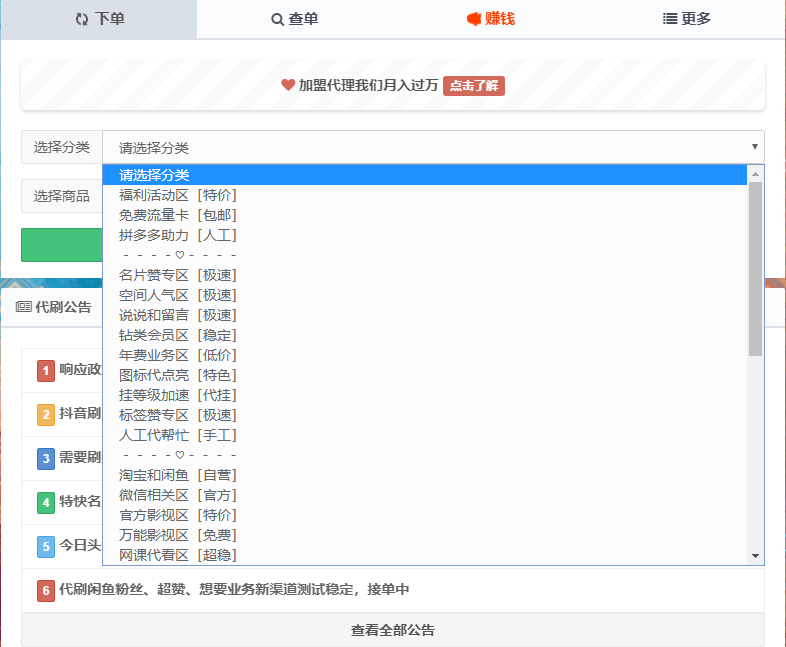Image resolution: width=786 pixels, height=647 pixels.
Task: Click the newspaper icon next to 代刷公告
Action: 23,307
